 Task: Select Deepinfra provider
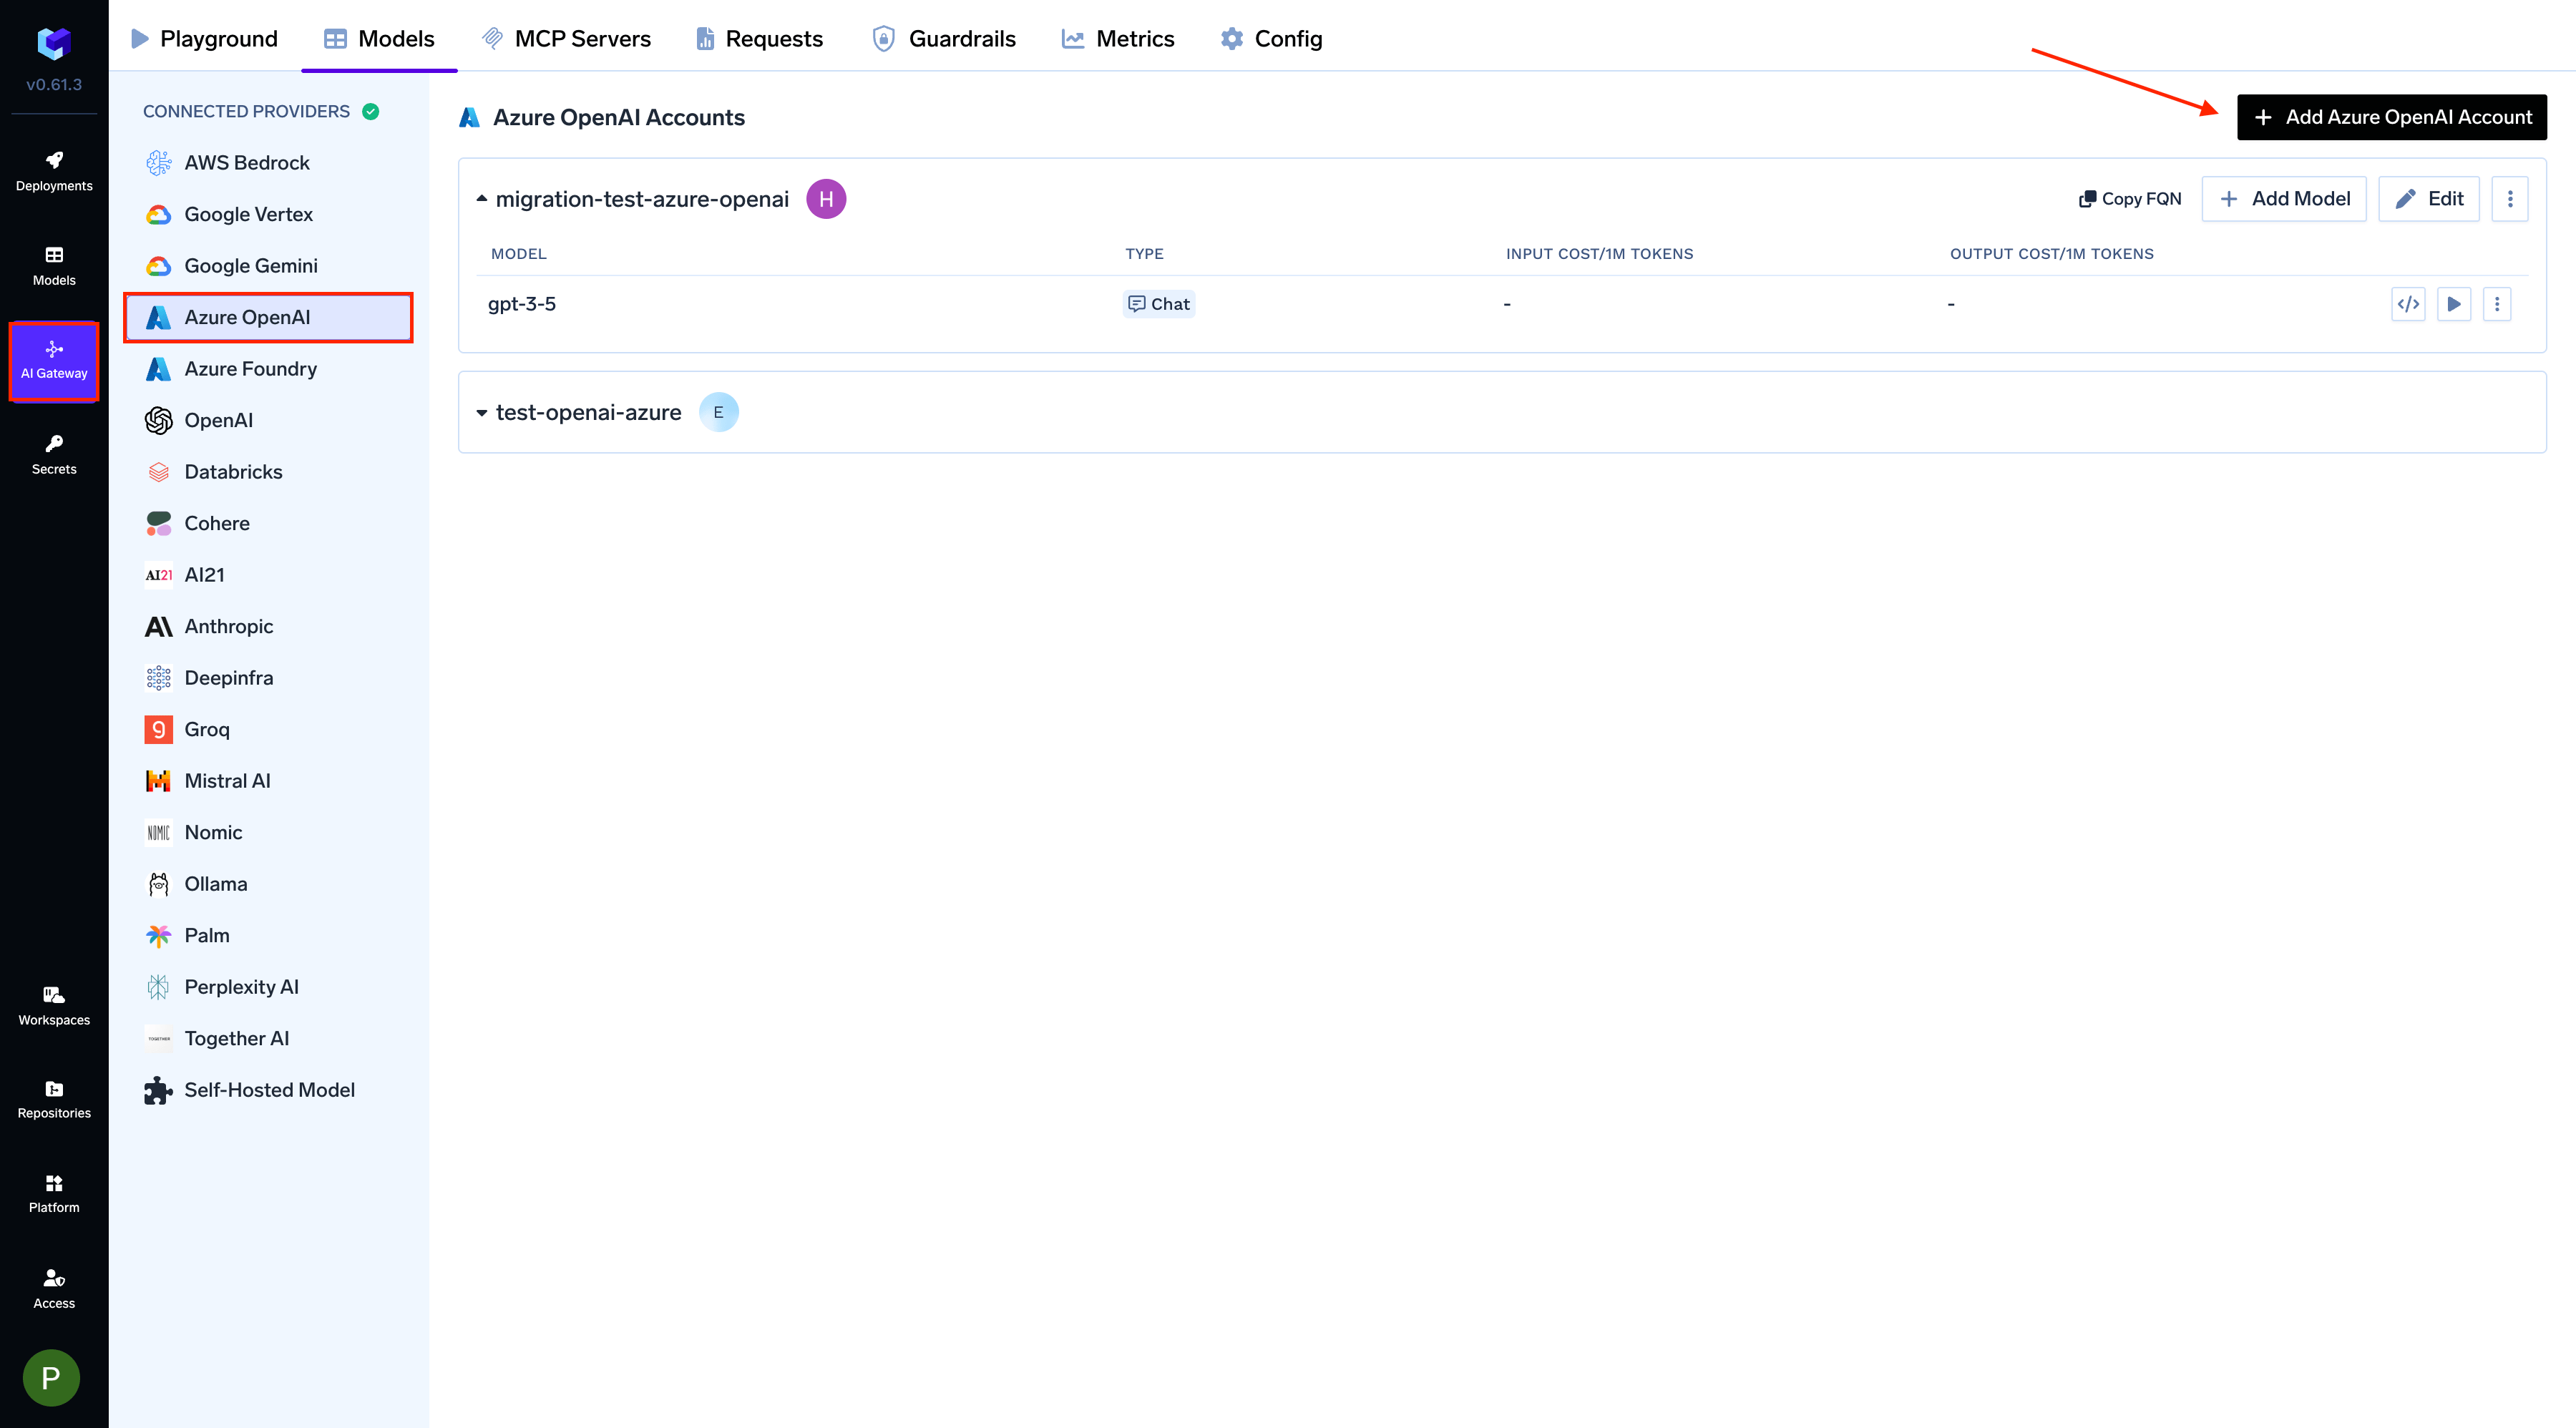pos(268,678)
